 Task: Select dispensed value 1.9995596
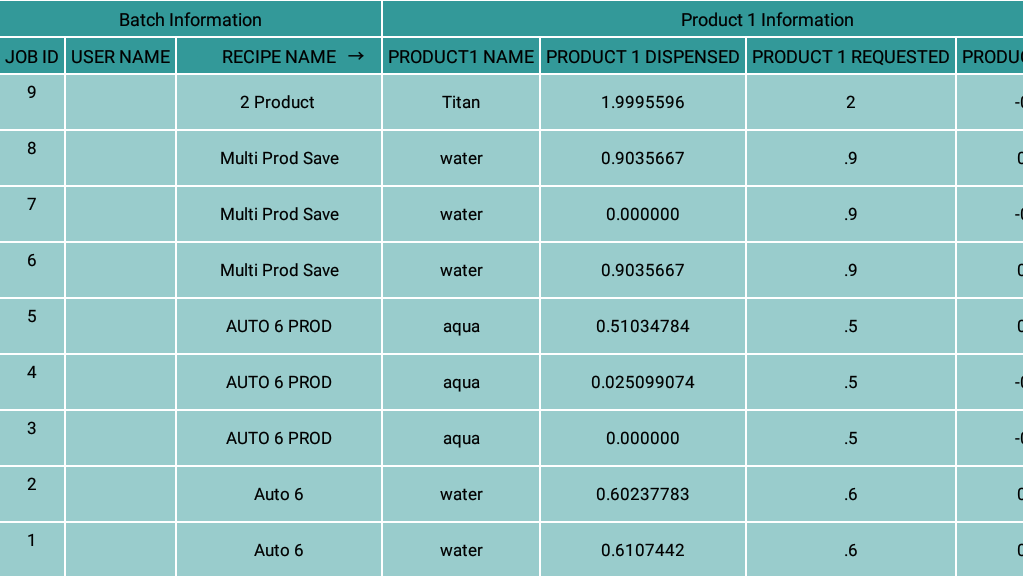point(643,102)
